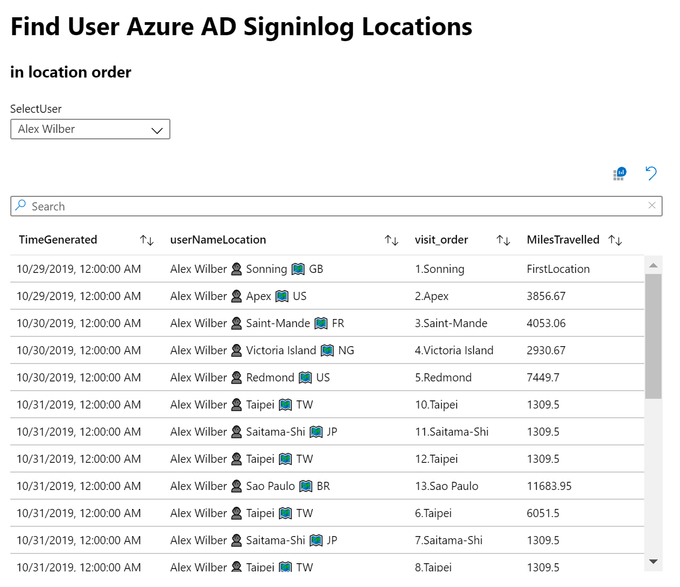Click scrollbar down arrow of table
This screenshot has width=680, height=587.
tap(654, 561)
